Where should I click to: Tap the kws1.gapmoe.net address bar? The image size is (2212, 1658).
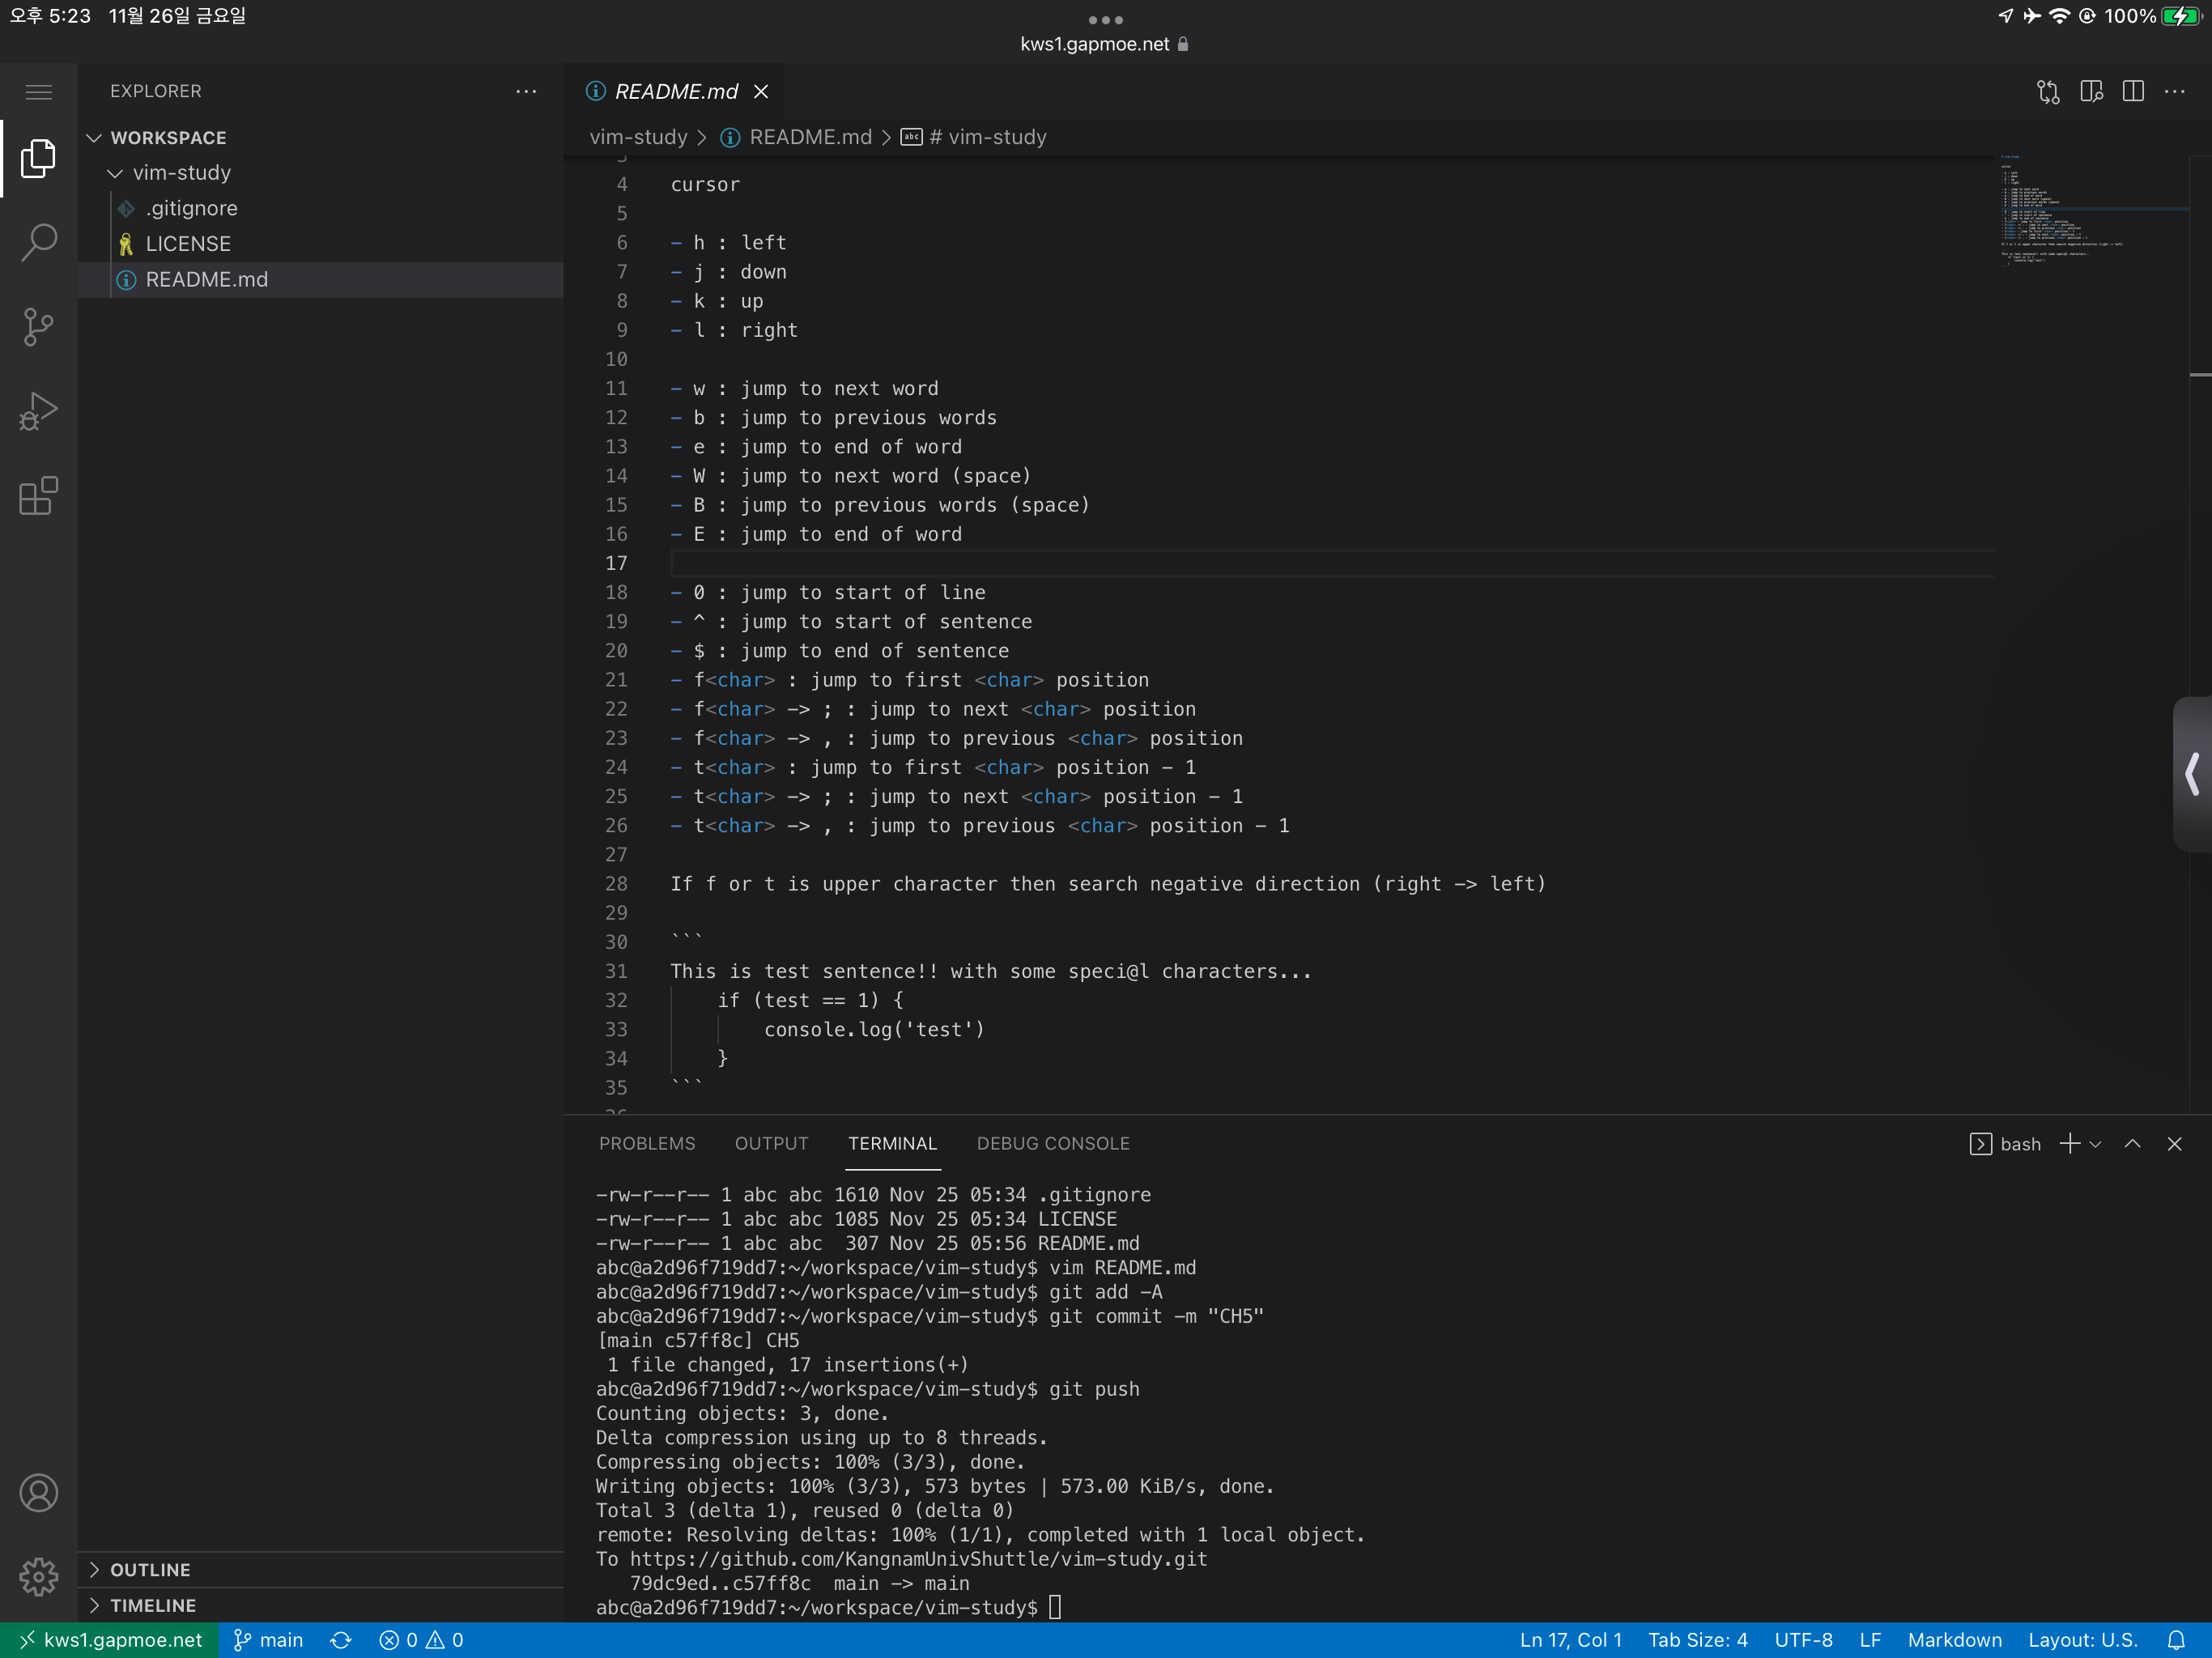(1104, 44)
